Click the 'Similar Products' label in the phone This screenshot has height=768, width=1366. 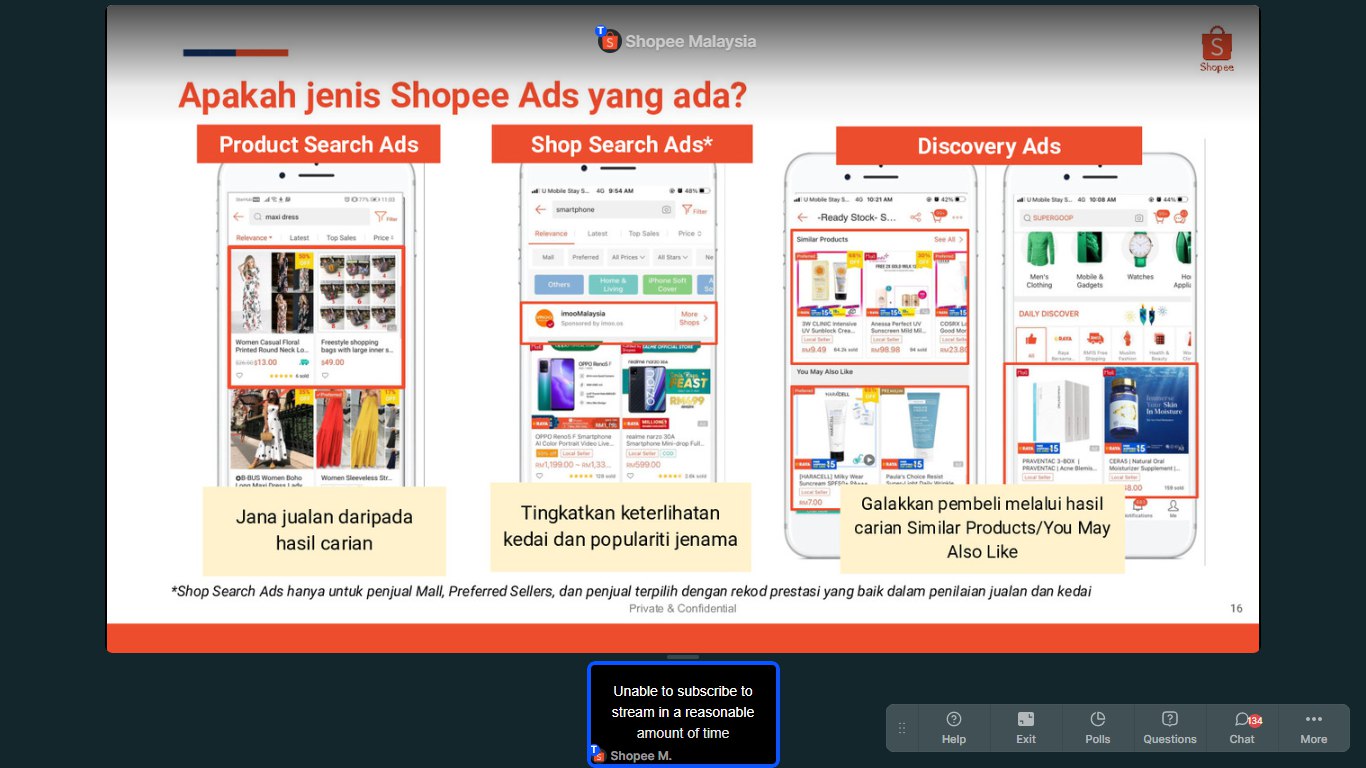(x=822, y=239)
